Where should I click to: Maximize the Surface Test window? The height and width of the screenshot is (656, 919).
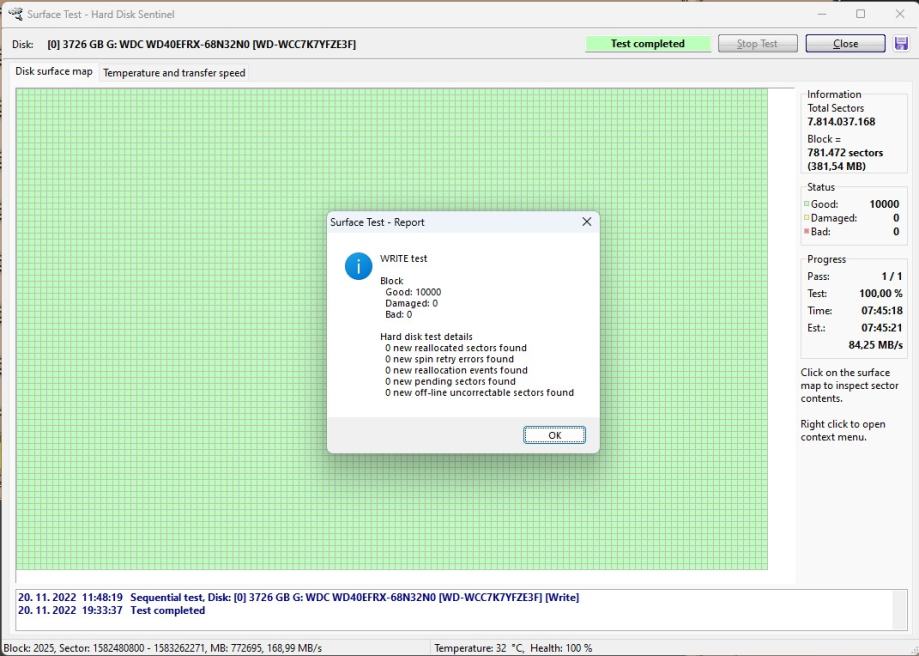click(x=860, y=14)
